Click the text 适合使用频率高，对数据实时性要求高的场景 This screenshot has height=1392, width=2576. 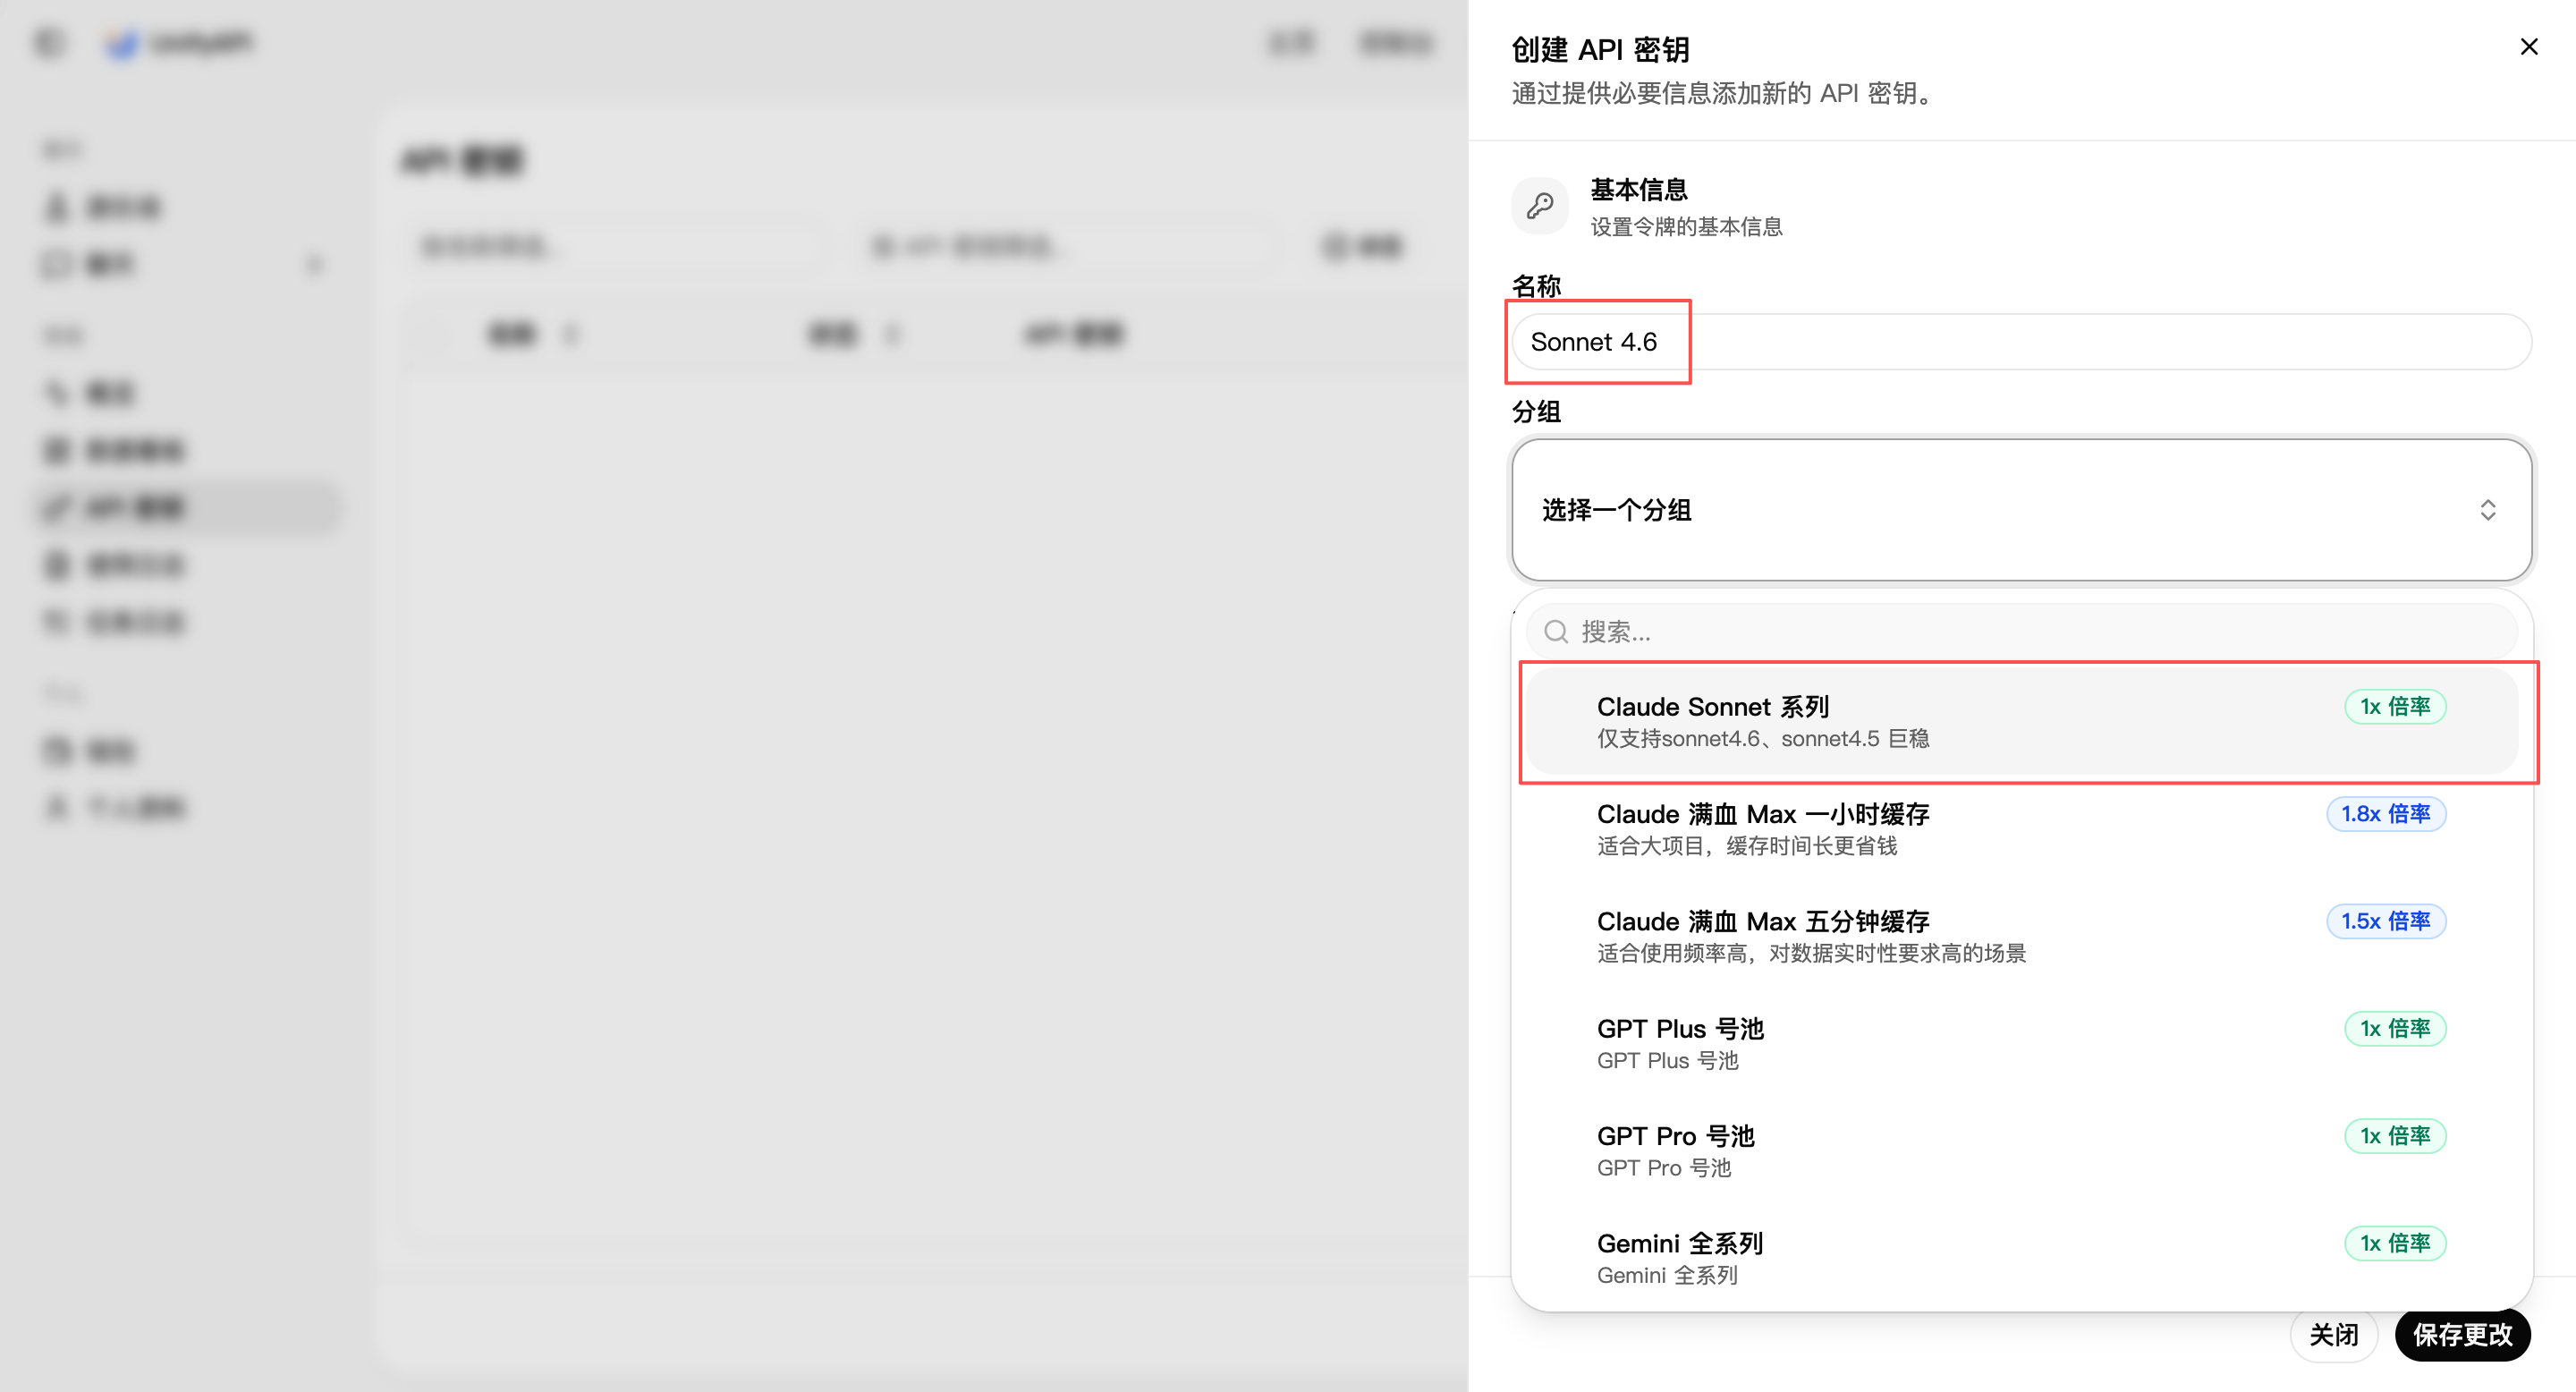pos(1812,953)
